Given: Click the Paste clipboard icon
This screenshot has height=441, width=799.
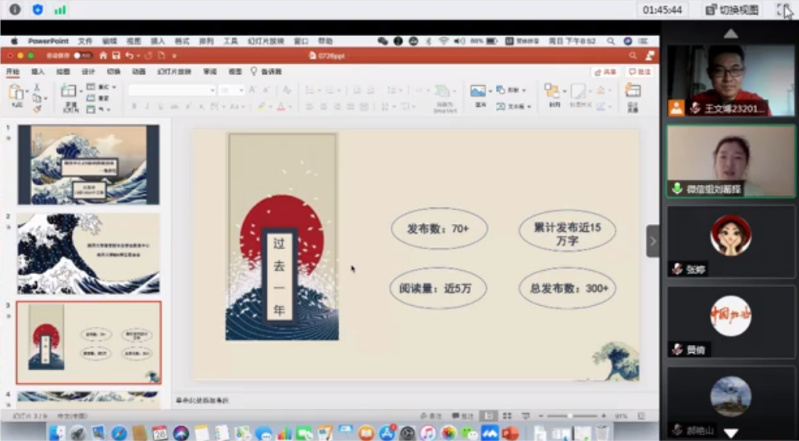Looking at the screenshot, I should (x=16, y=92).
